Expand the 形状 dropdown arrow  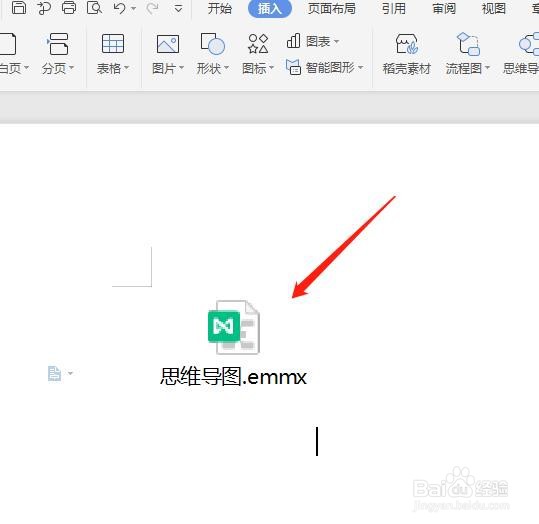point(226,68)
